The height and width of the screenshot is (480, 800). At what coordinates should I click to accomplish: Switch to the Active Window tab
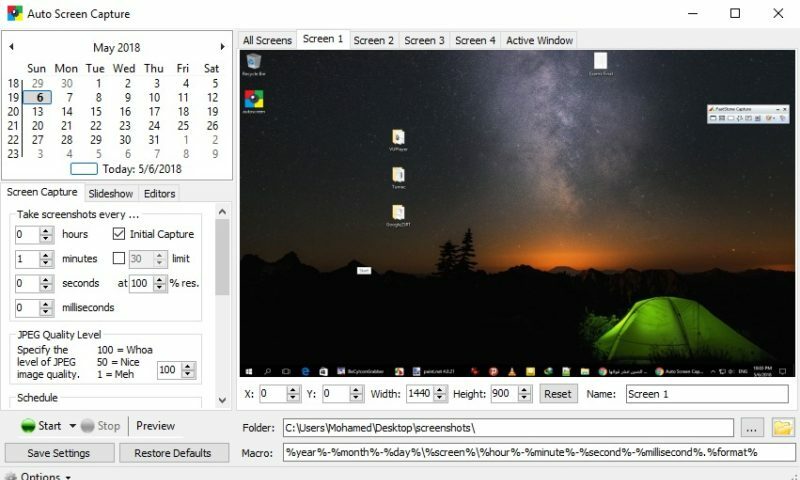[x=539, y=40]
